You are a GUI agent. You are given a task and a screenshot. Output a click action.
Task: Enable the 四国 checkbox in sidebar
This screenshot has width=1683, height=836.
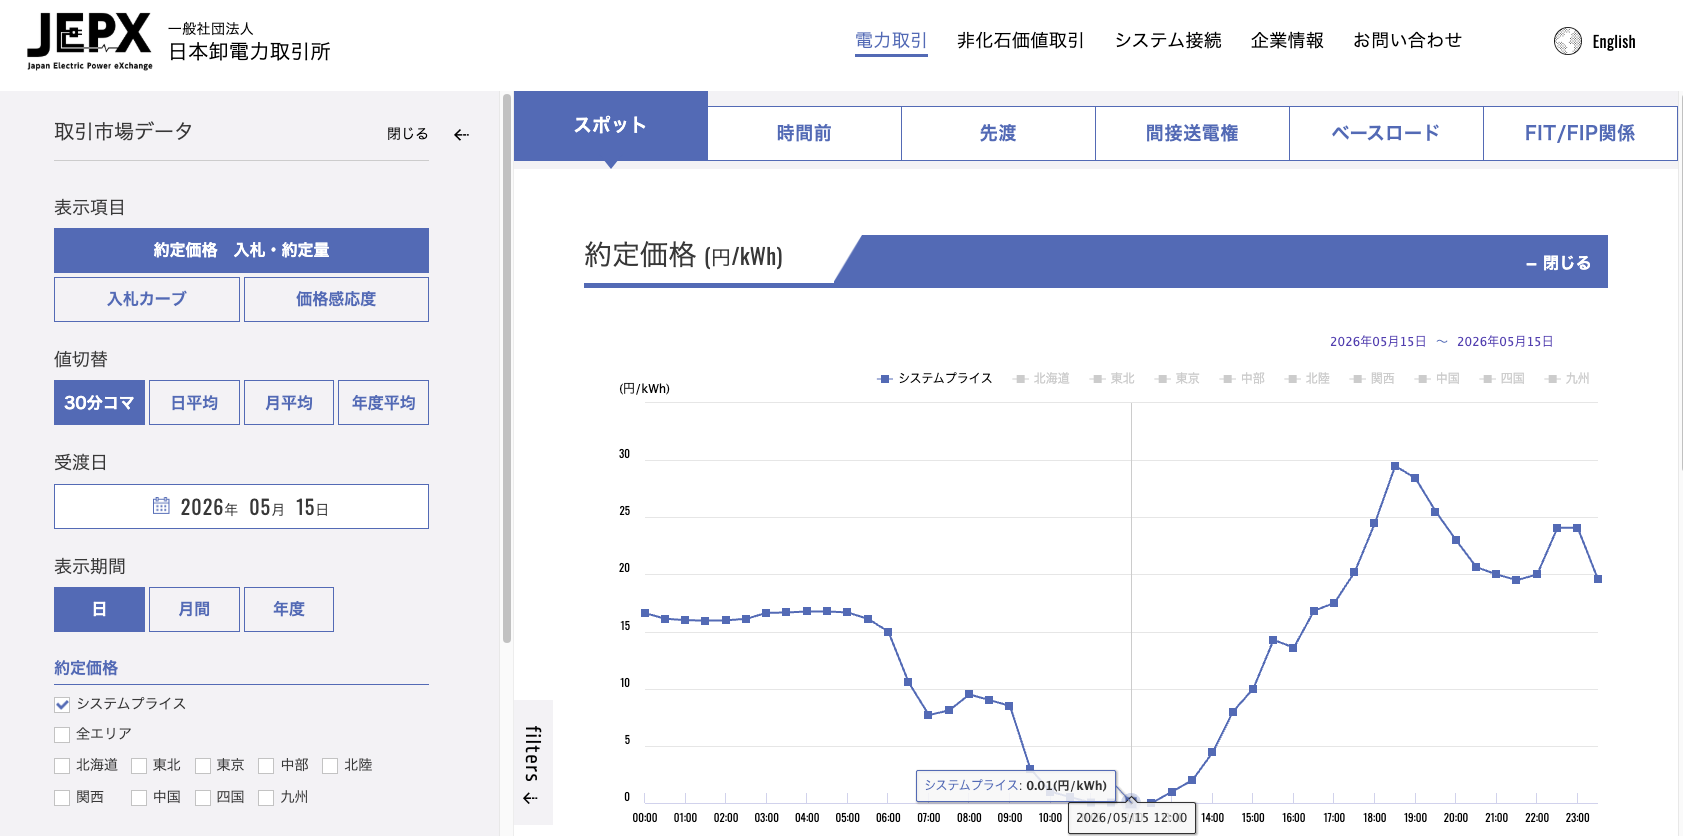(x=203, y=798)
